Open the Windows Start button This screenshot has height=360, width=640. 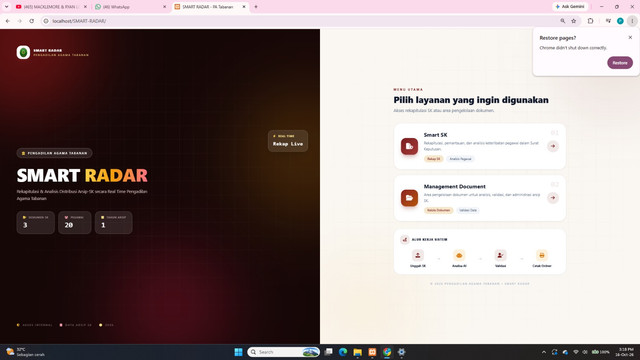click(238, 352)
